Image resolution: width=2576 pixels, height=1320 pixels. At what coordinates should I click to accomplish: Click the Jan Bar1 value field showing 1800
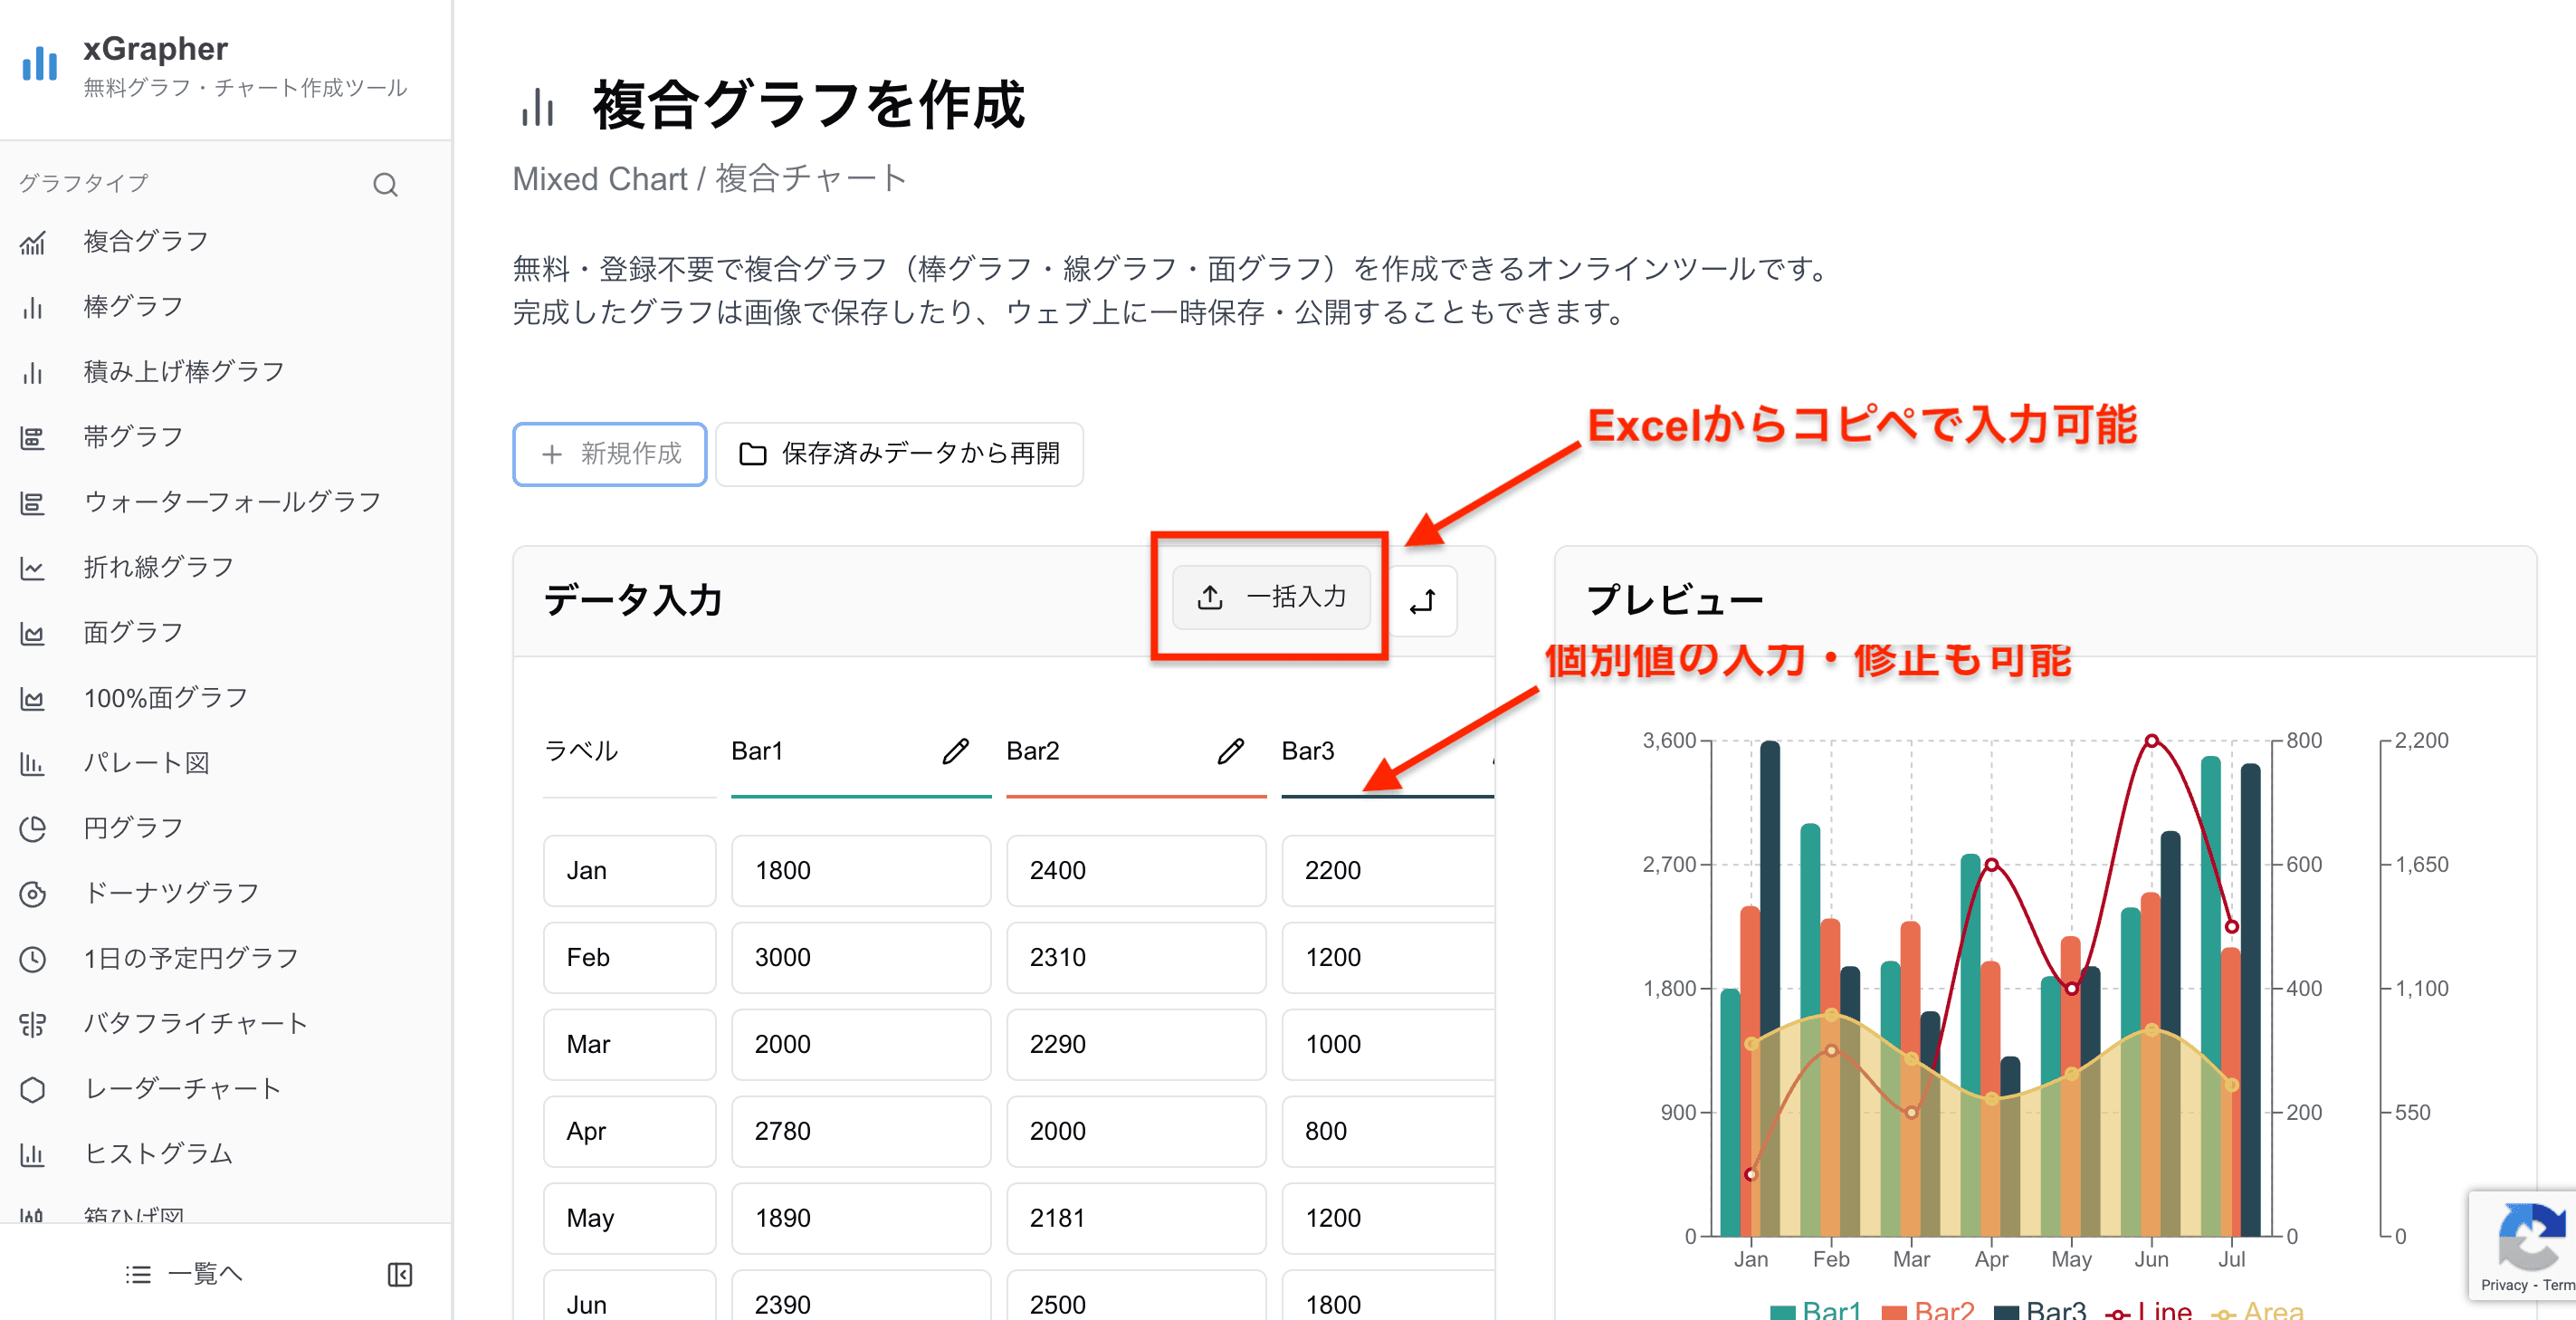861,870
